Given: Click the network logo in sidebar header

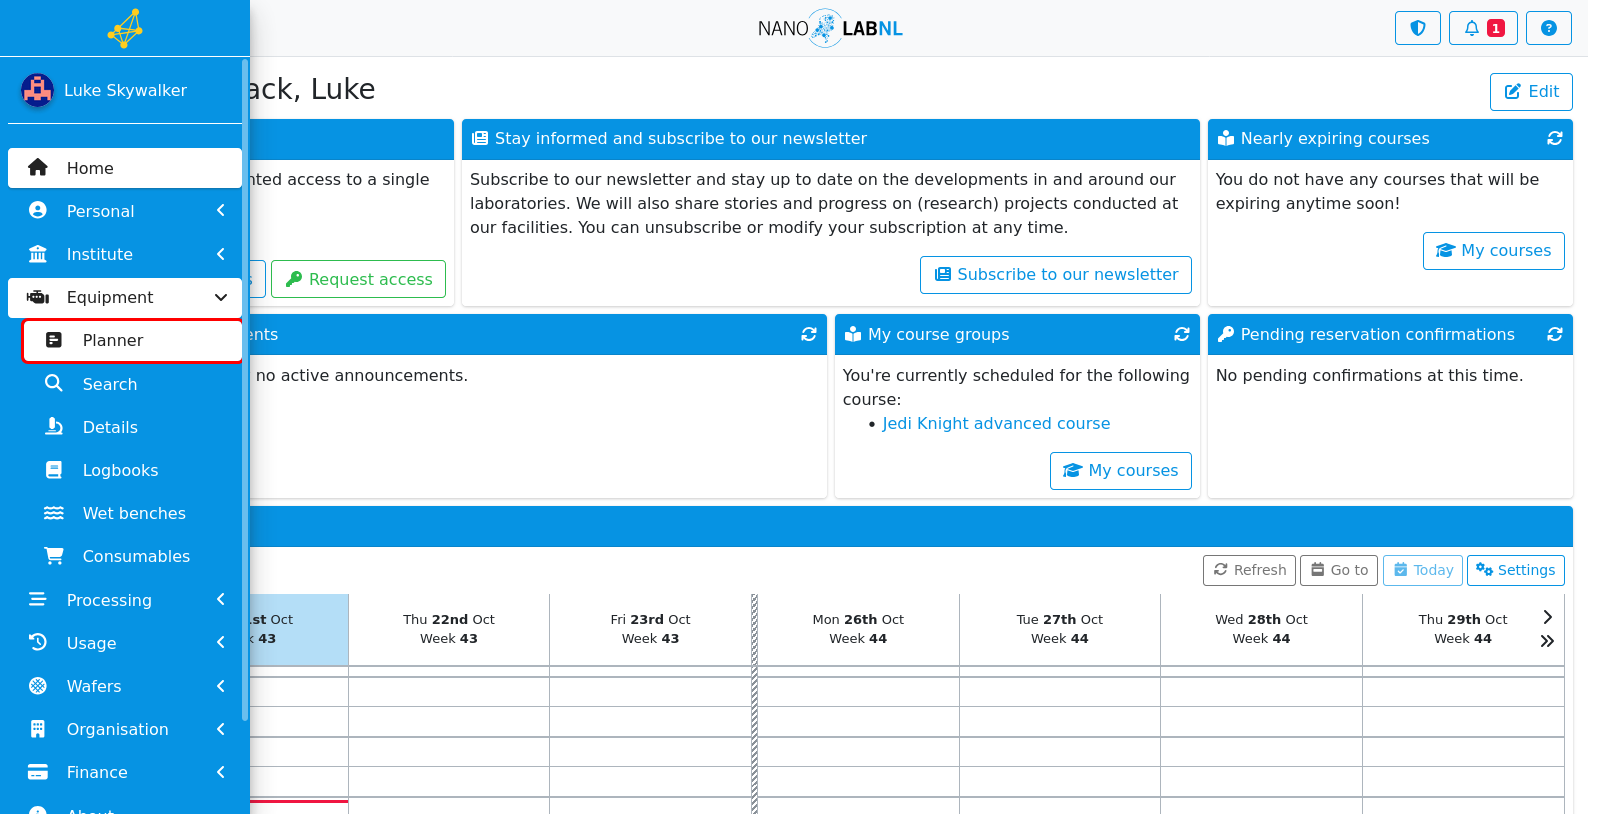Looking at the screenshot, I should (x=125, y=28).
